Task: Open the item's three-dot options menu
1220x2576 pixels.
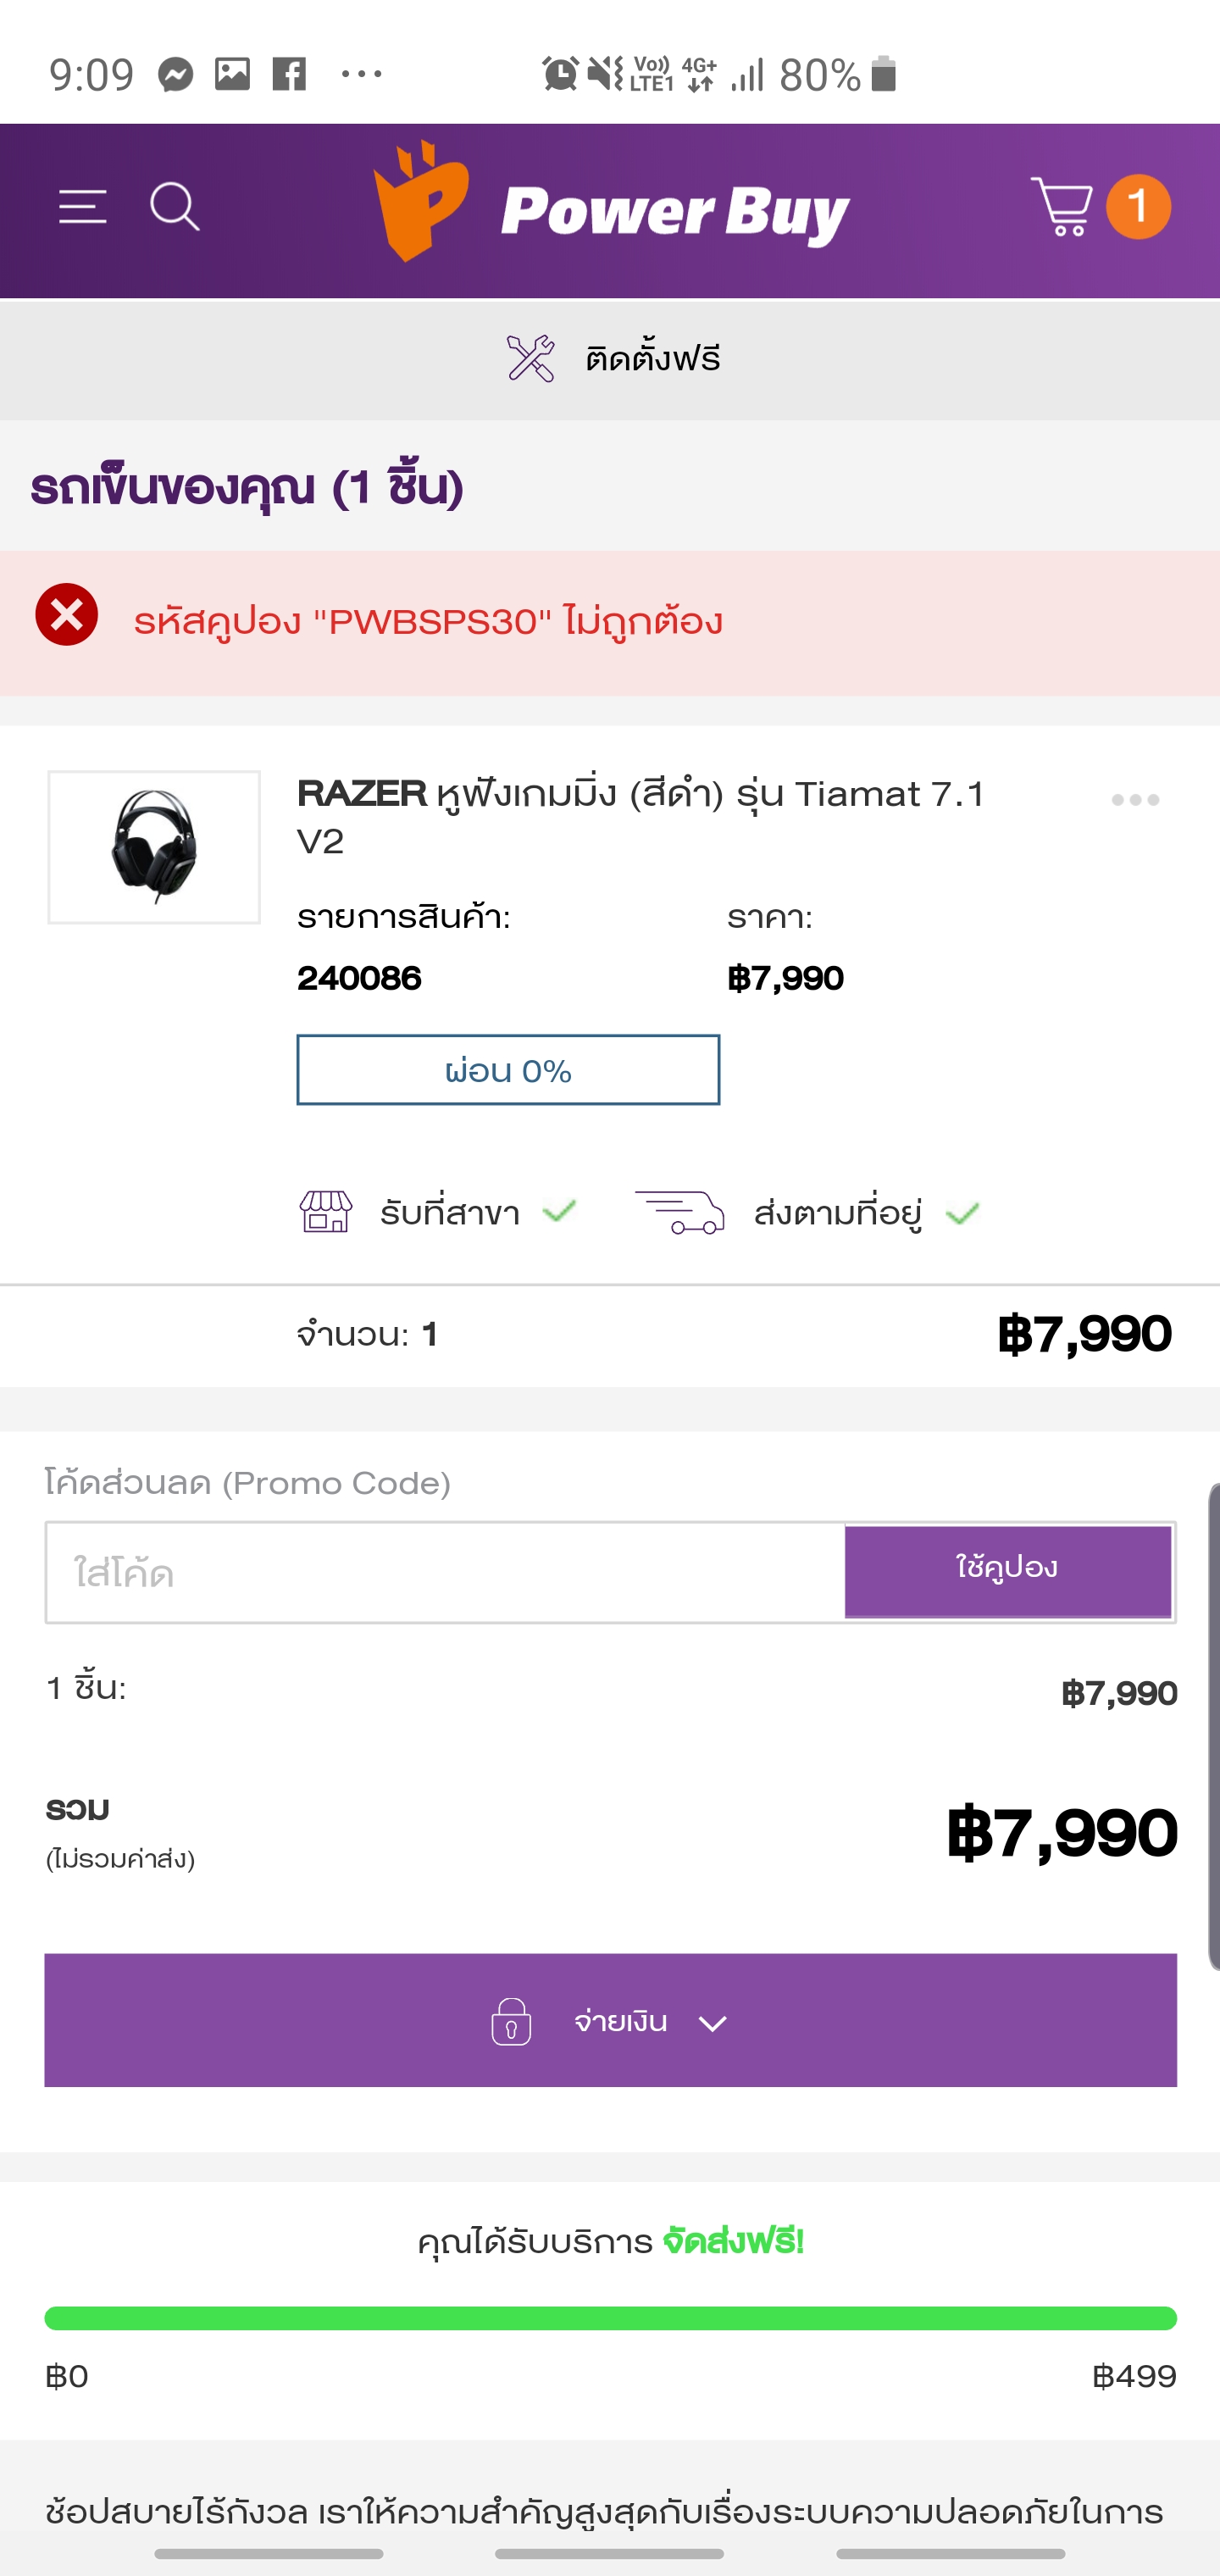Action: [x=1135, y=800]
